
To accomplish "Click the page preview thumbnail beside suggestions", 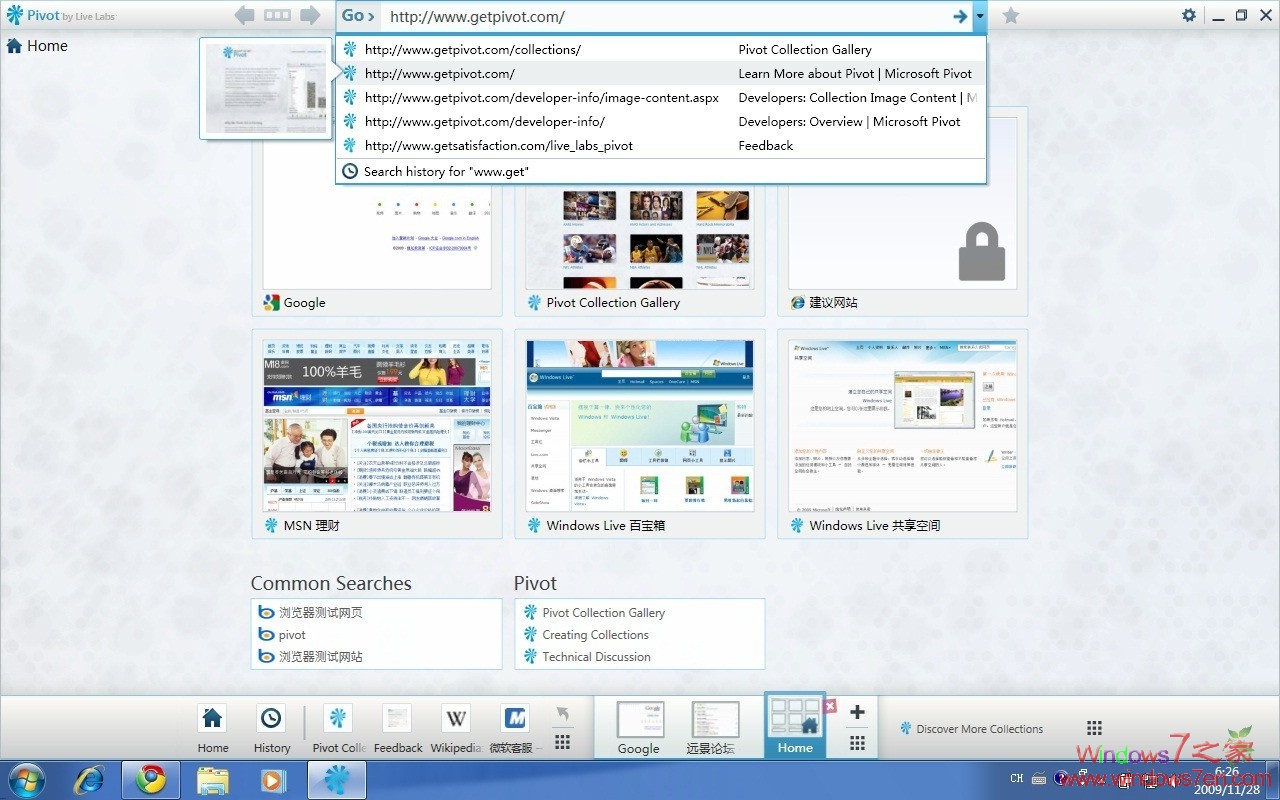I will pyautogui.click(x=265, y=88).
